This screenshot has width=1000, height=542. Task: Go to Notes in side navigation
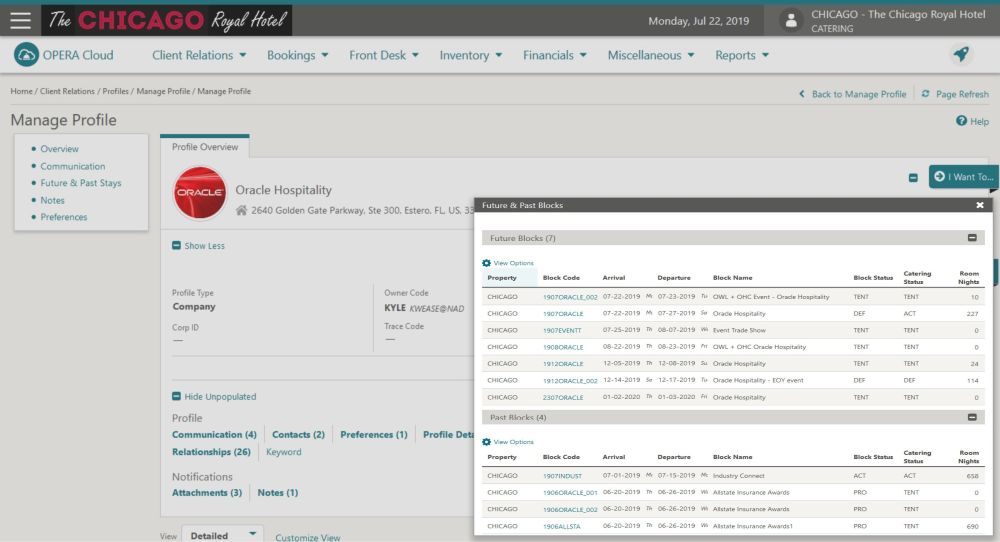coord(52,200)
